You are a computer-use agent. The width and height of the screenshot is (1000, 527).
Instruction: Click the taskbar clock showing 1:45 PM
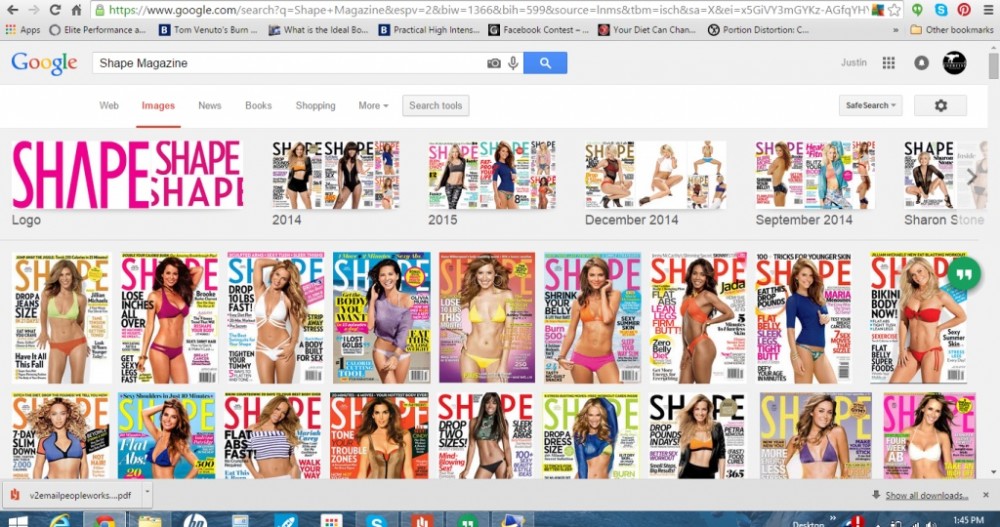(x=969, y=521)
